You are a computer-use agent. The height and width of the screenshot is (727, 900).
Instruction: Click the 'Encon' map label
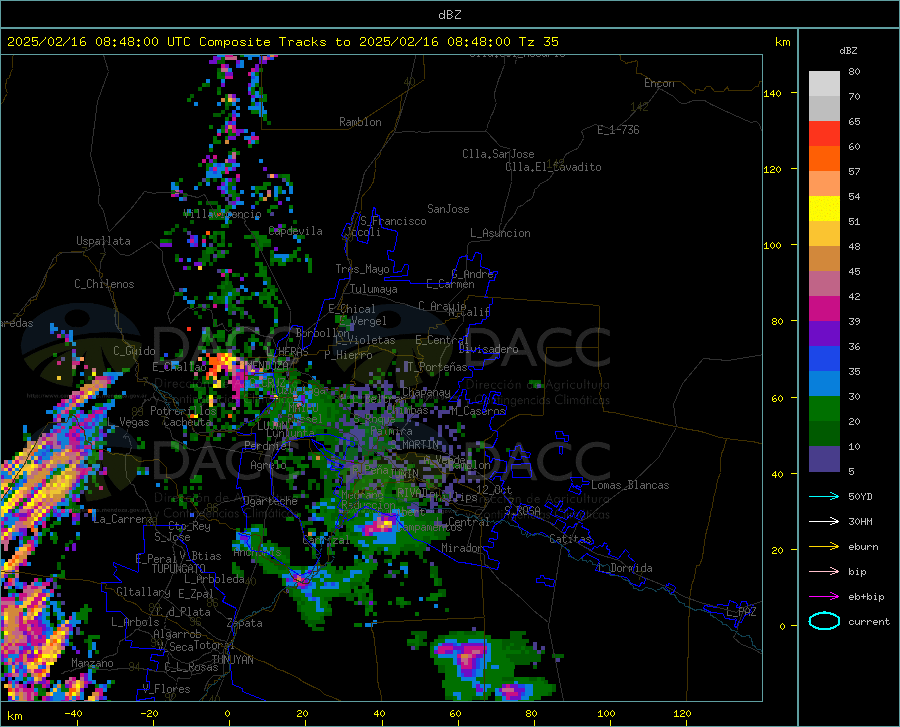point(659,83)
